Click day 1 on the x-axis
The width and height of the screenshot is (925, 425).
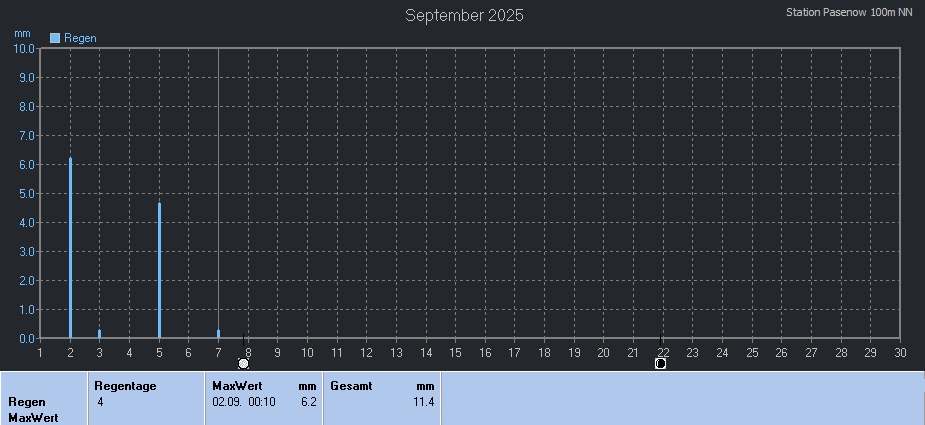pyautogui.click(x=40, y=353)
